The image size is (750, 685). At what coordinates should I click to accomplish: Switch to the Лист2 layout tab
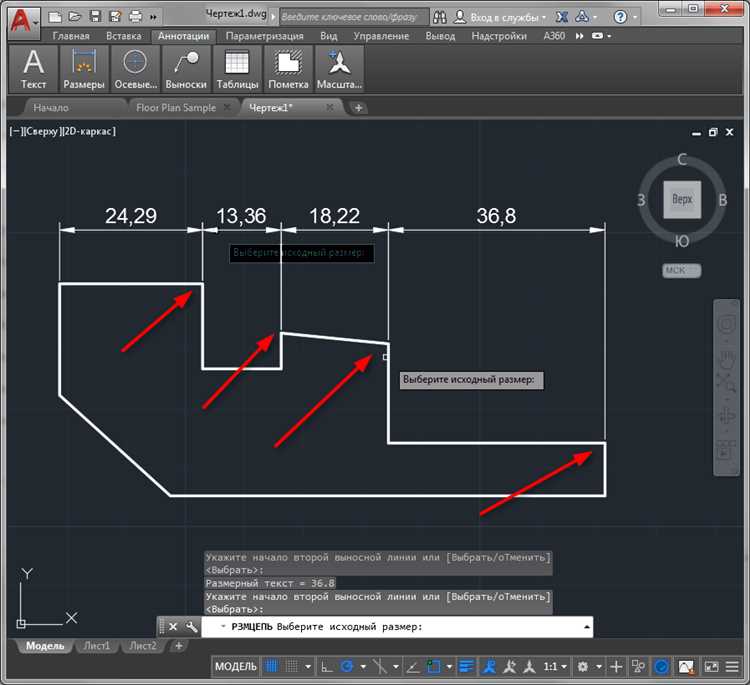click(143, 646)
